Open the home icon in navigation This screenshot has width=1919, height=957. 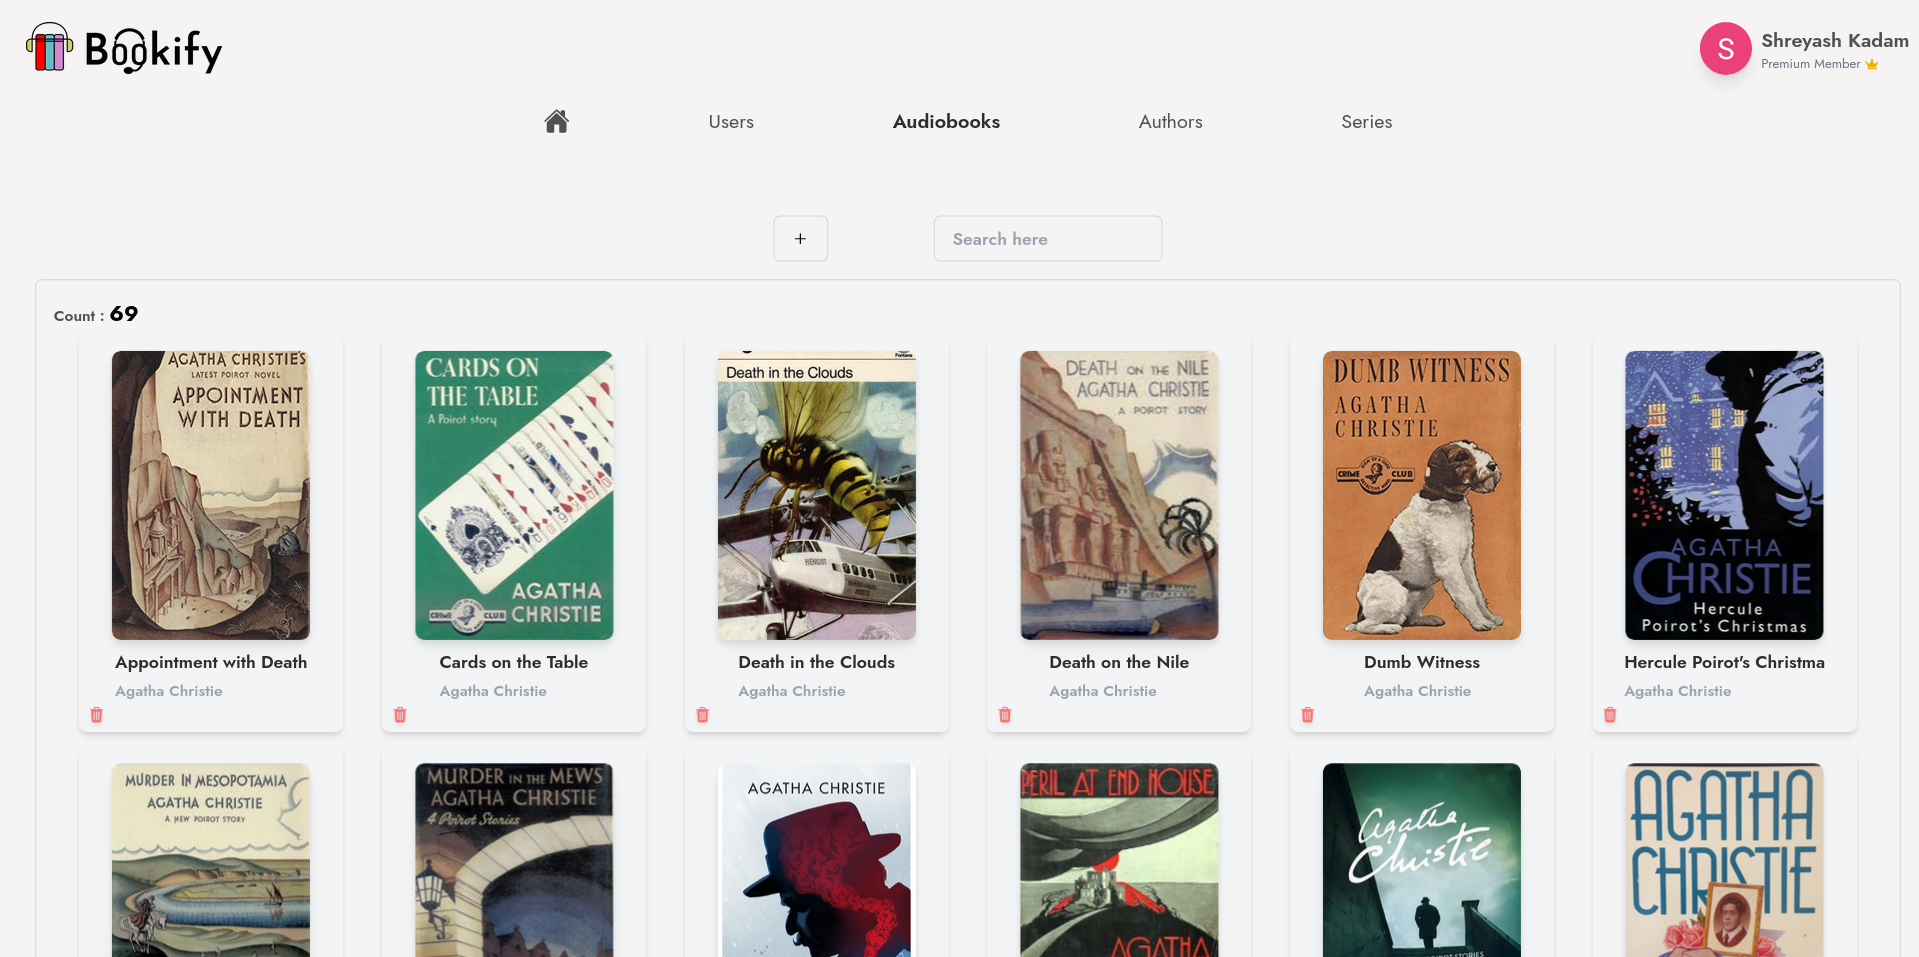pos(557,121)
